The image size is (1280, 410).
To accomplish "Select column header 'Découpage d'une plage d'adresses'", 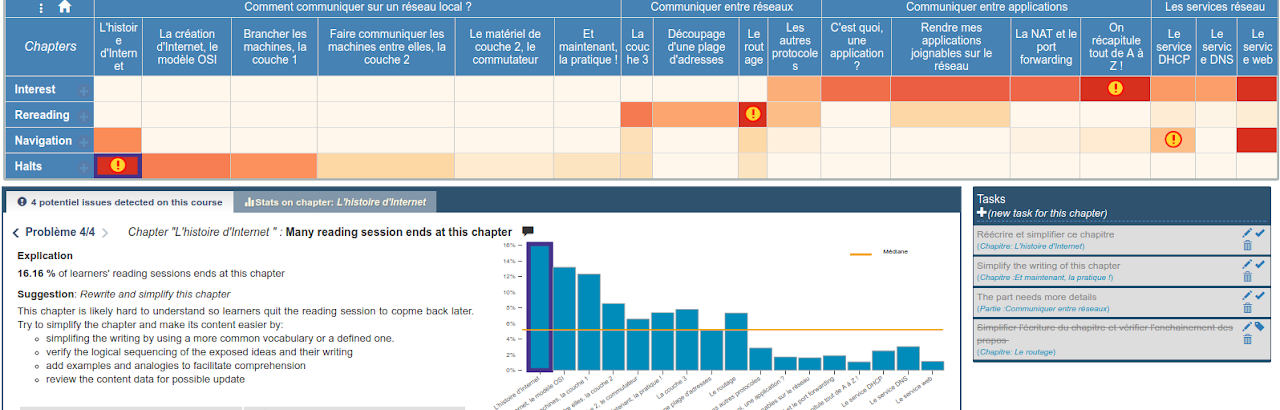I will pos(696,46).
